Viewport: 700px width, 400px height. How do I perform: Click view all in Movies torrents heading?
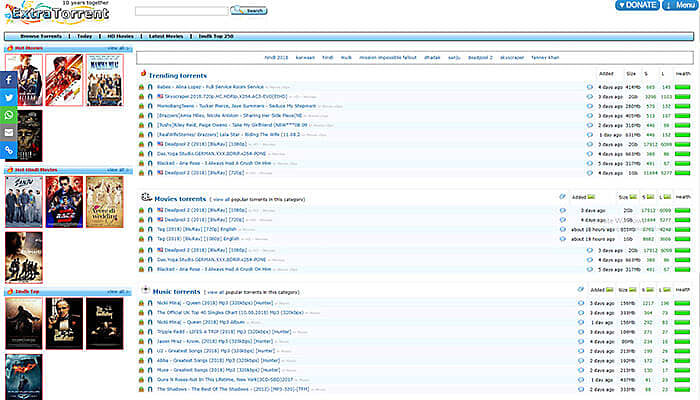221,200
